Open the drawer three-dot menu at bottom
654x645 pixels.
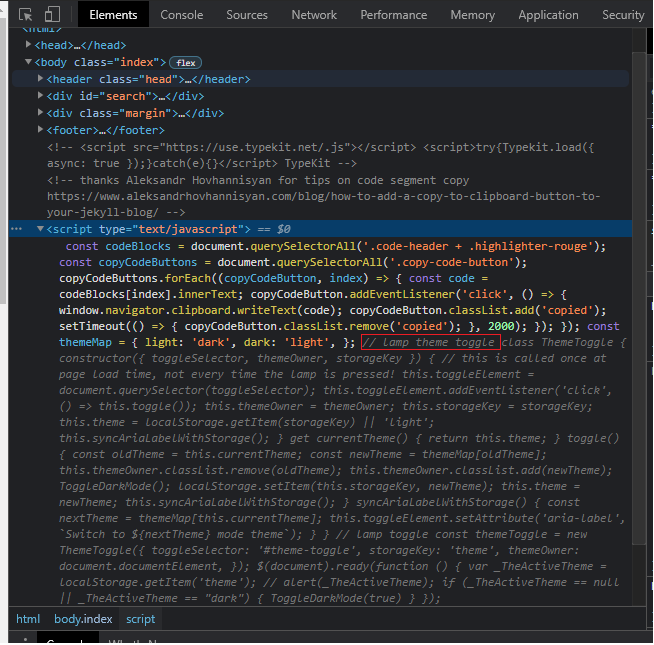coord(25,639)
